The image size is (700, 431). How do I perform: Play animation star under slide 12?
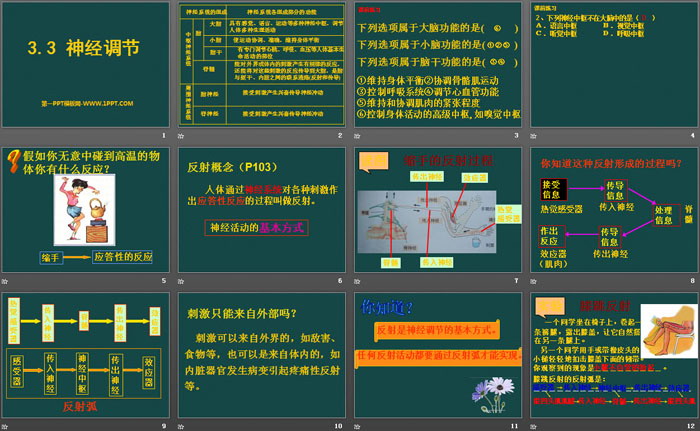[533, 427]
